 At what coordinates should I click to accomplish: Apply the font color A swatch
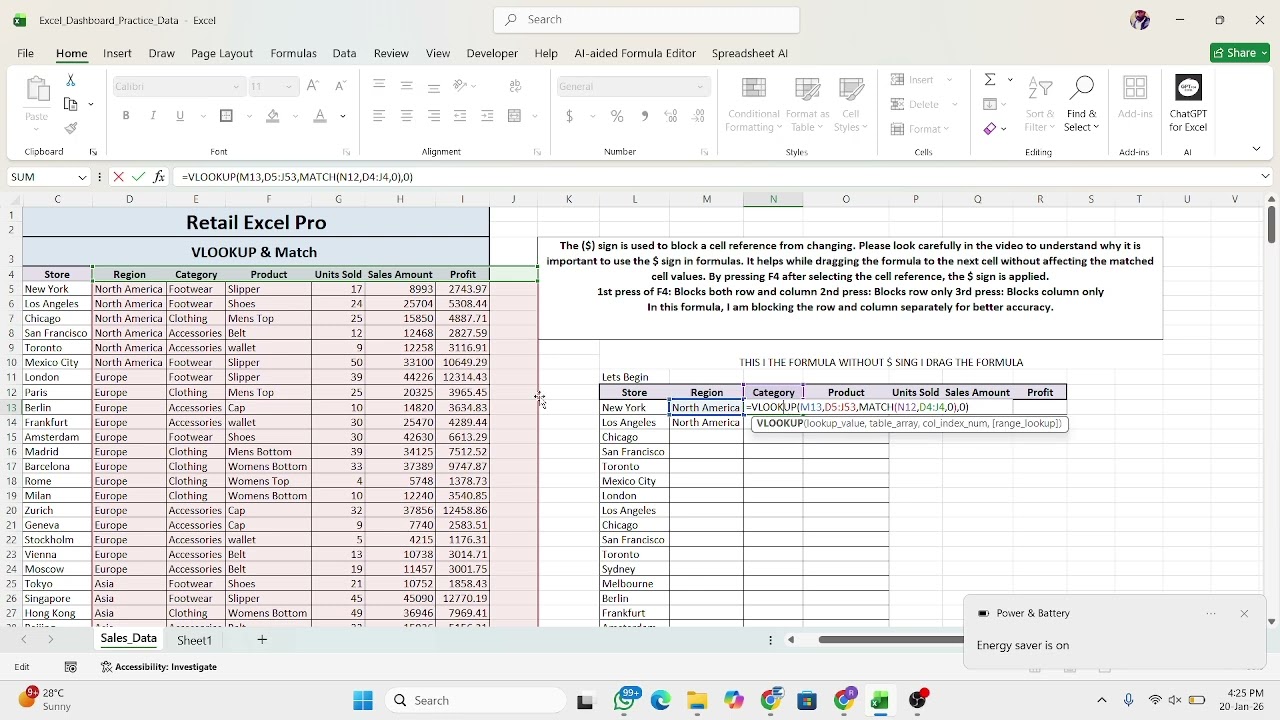click(x=320, y=116)
